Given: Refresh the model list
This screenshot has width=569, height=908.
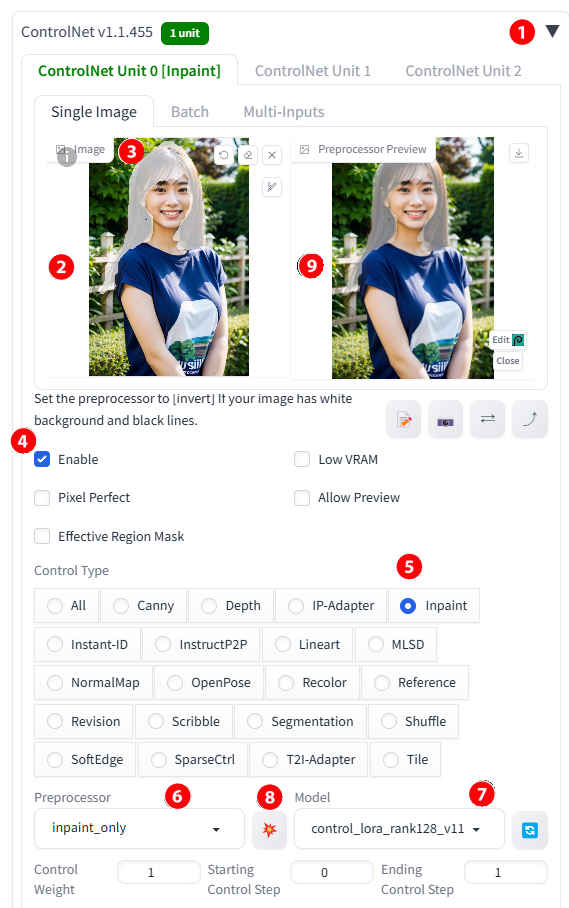Looking at the screenshot, I should 530,830.
